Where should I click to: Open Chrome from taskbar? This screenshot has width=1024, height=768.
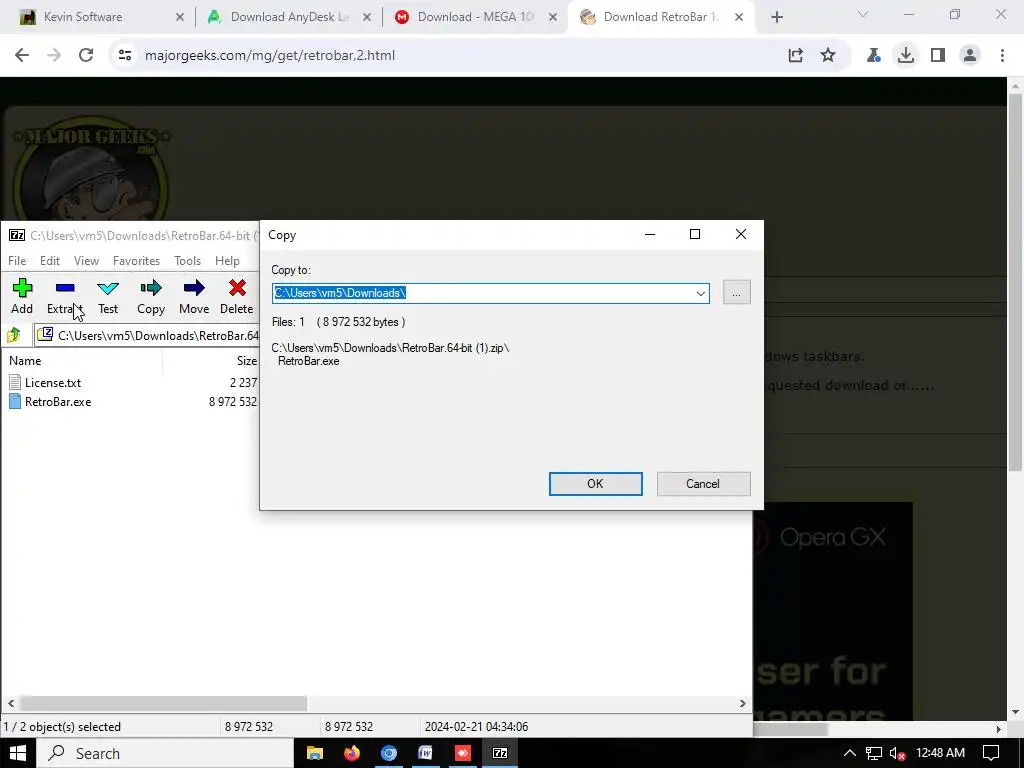click(389, 753)
